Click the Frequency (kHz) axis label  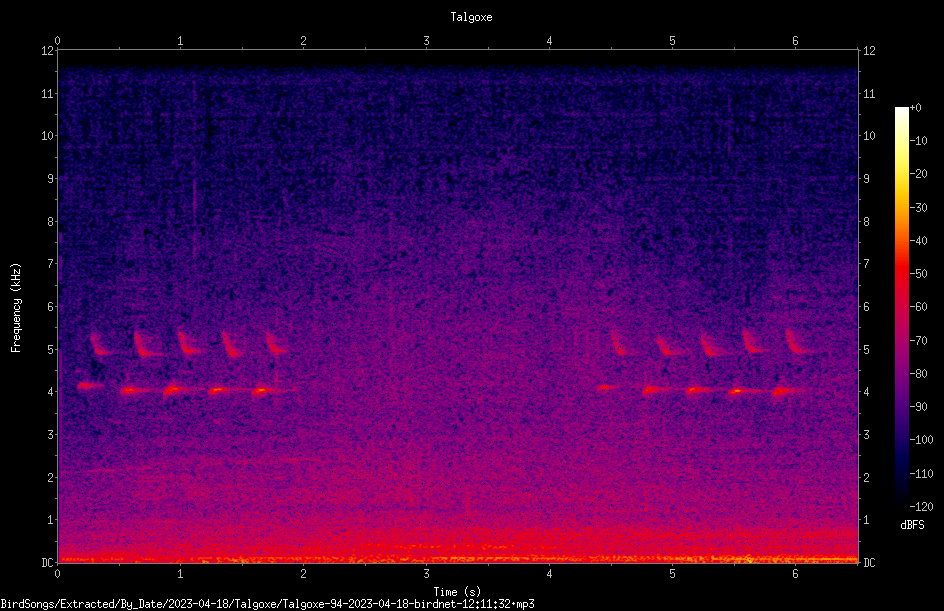click(16, 307)
